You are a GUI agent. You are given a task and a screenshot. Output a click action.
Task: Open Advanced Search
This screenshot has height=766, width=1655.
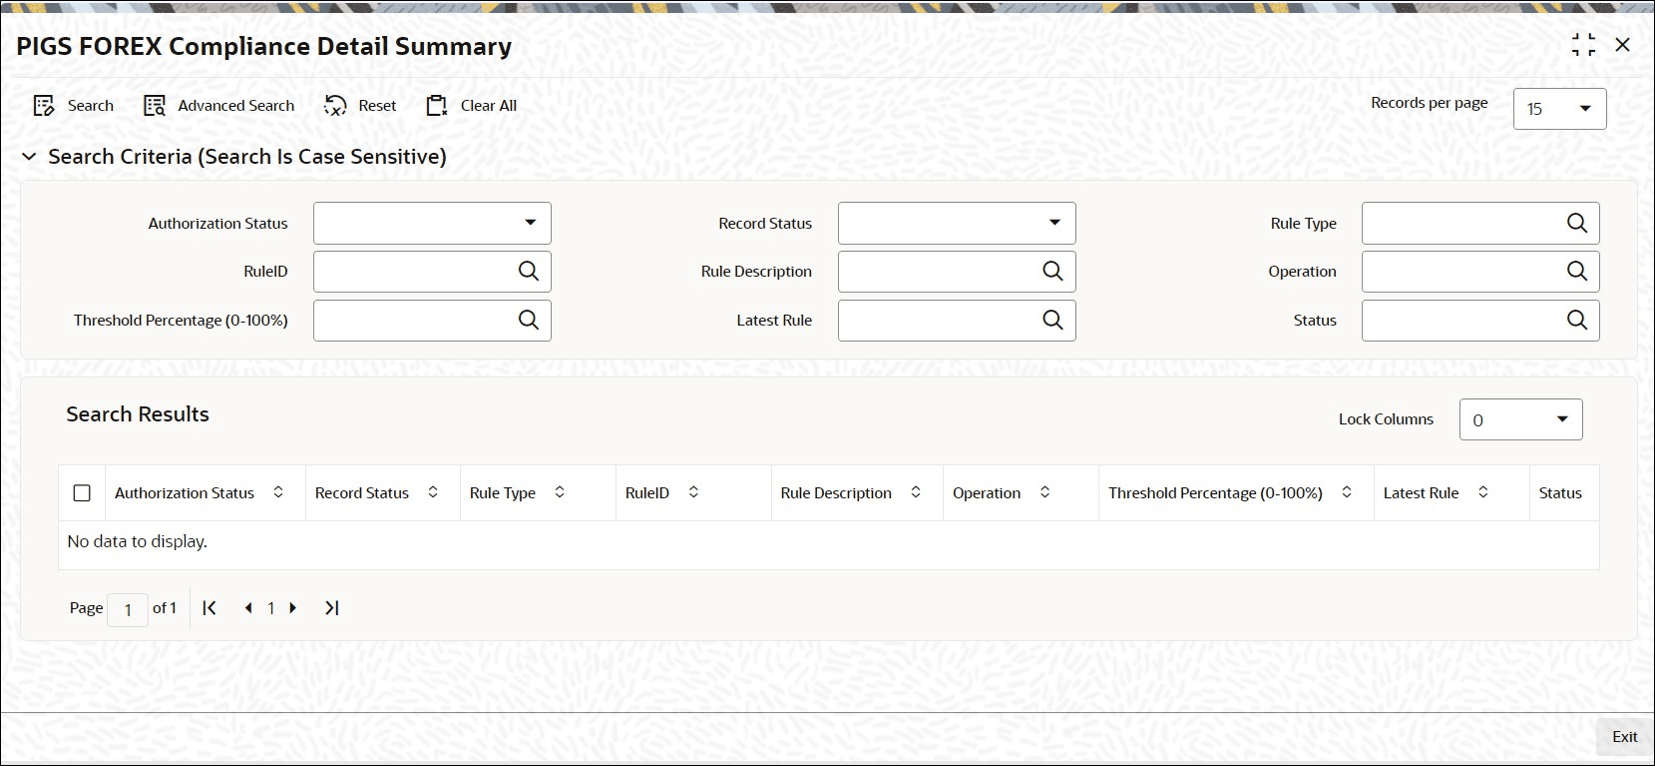pos(219,106)
